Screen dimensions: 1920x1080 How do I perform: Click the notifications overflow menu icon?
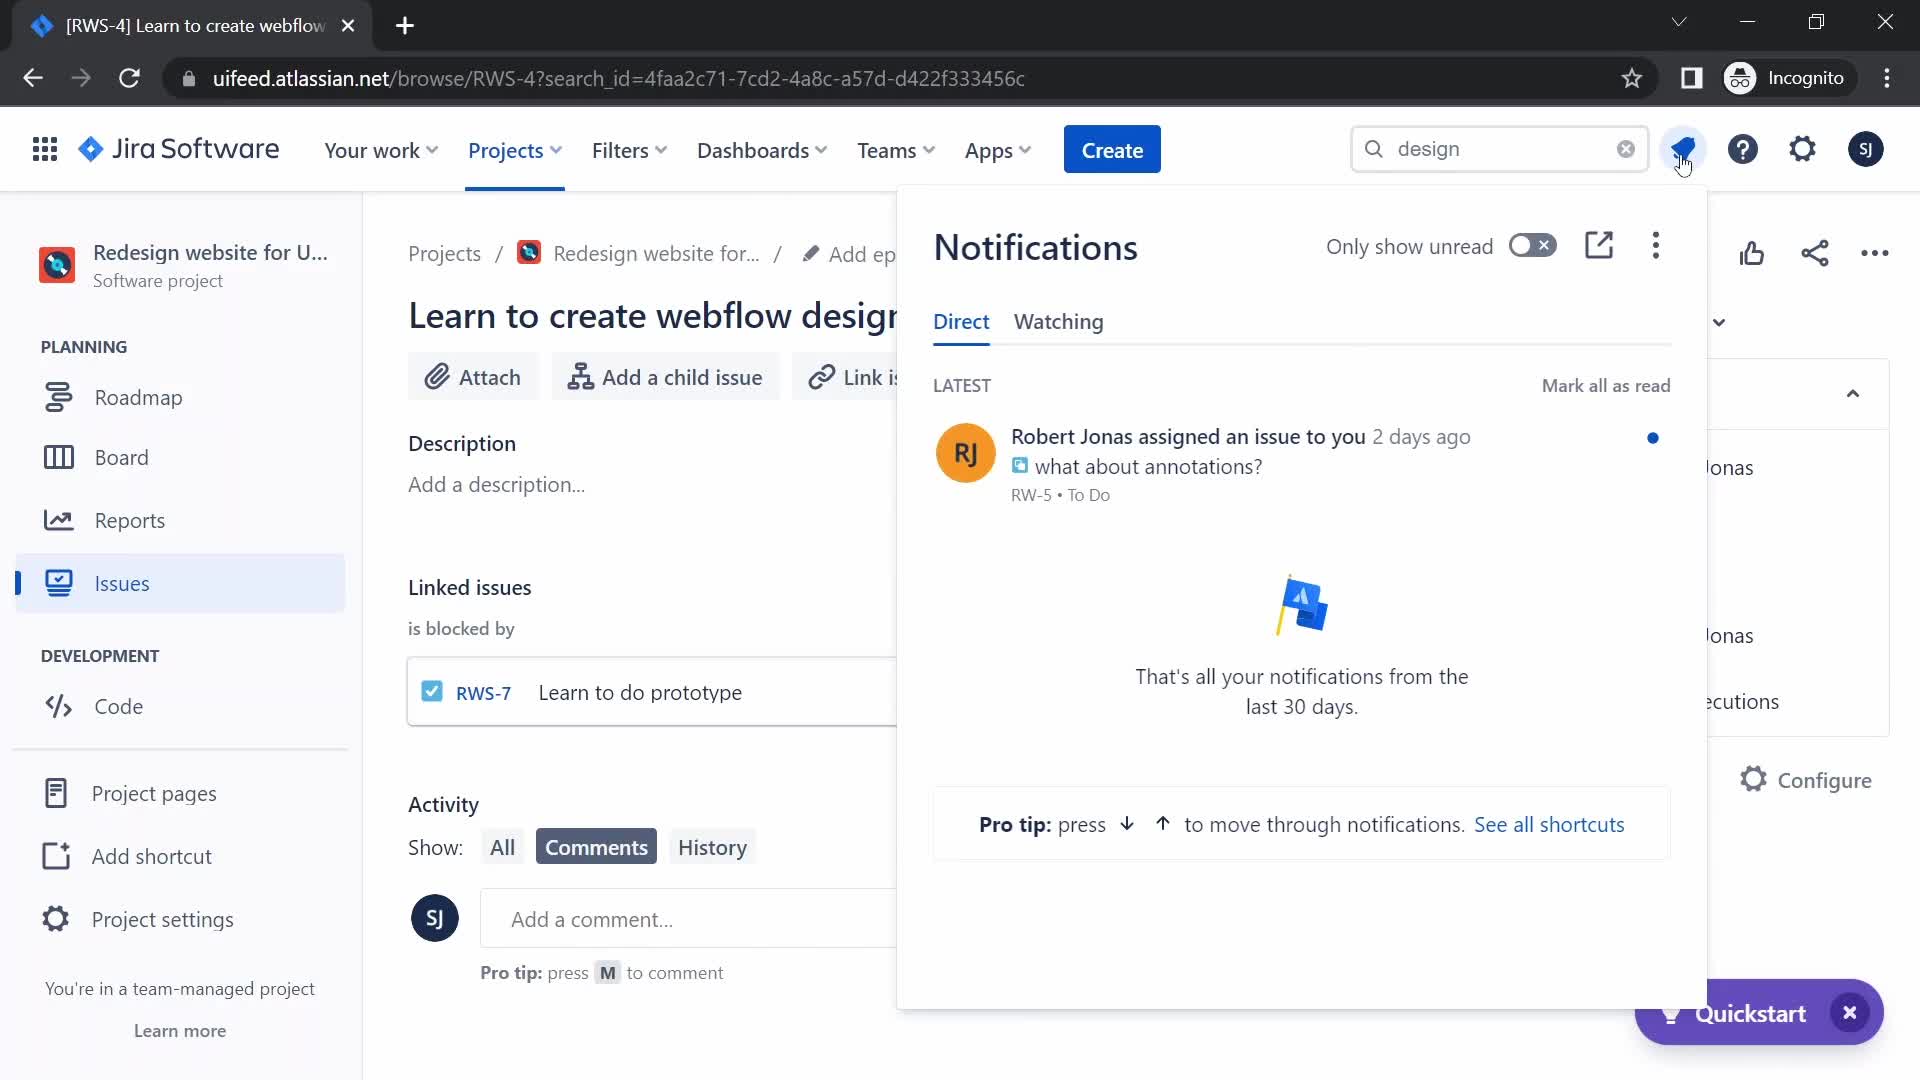click(x=1656, y=245)
